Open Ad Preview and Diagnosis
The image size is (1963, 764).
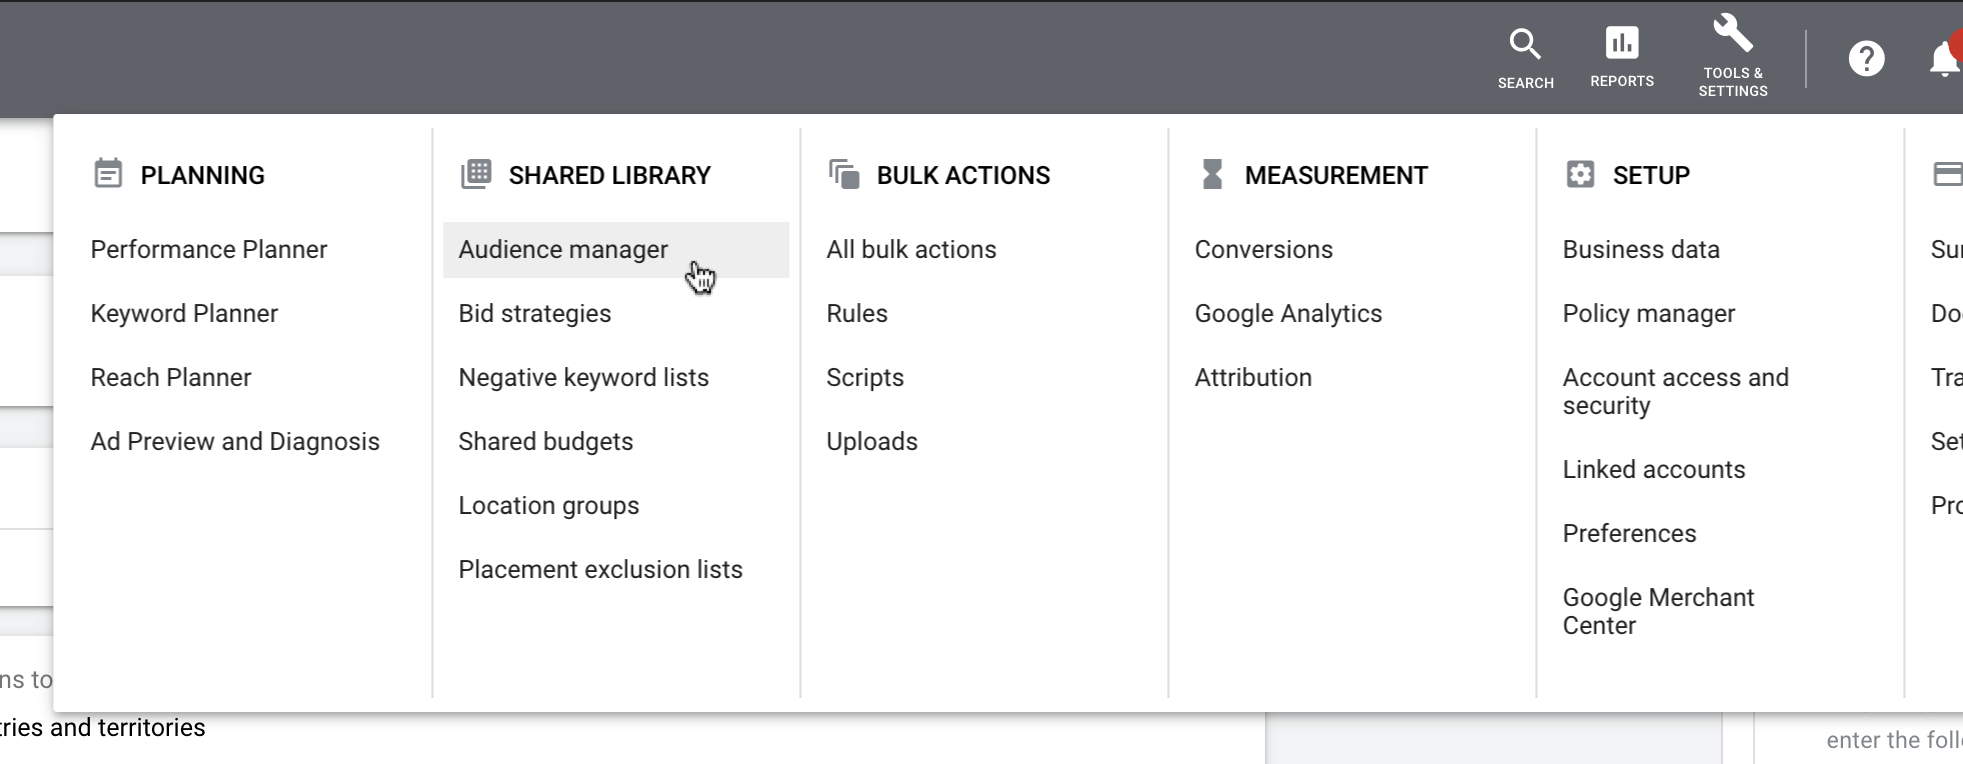pos(234,441)
